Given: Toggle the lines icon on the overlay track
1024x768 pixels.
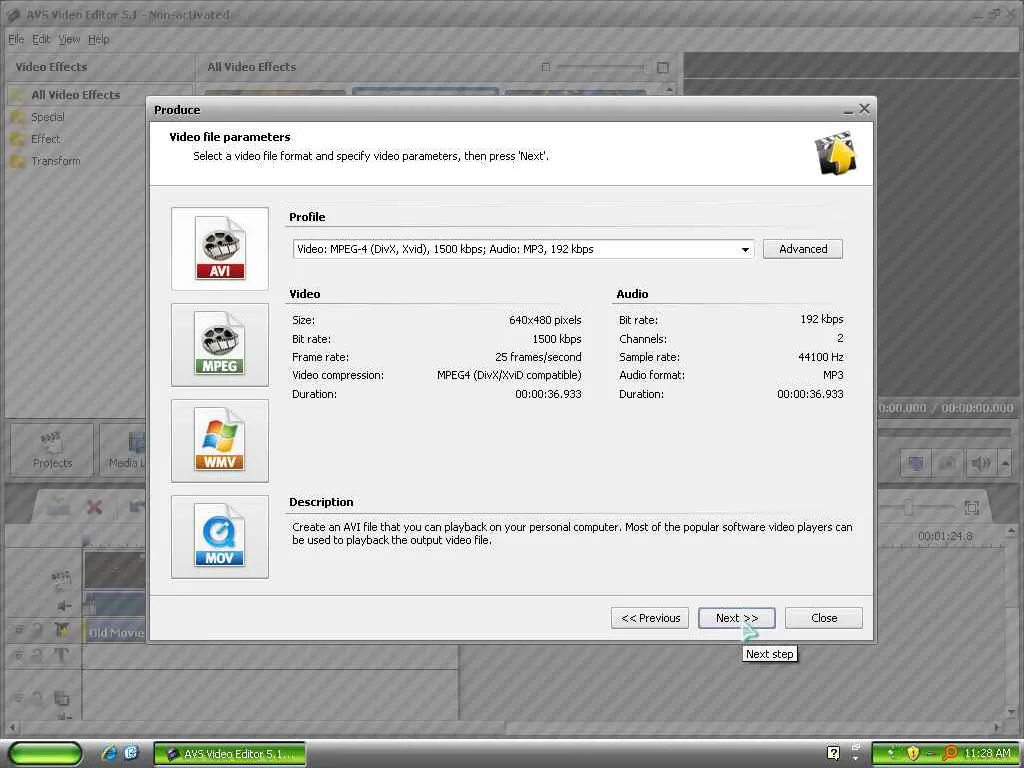Looking at the screenshot, I should (x=19, y=699).
